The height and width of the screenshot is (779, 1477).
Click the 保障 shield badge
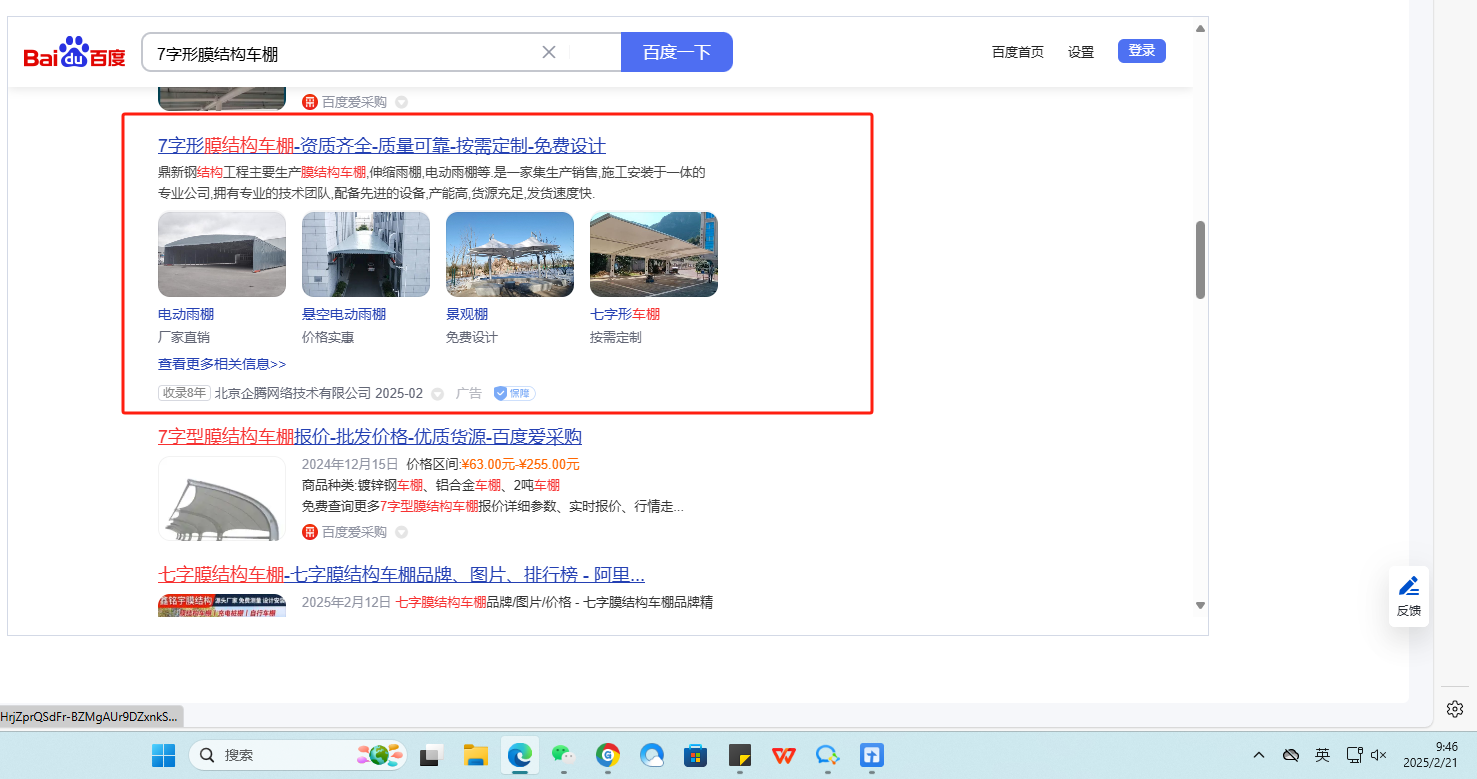pos(514,393)
